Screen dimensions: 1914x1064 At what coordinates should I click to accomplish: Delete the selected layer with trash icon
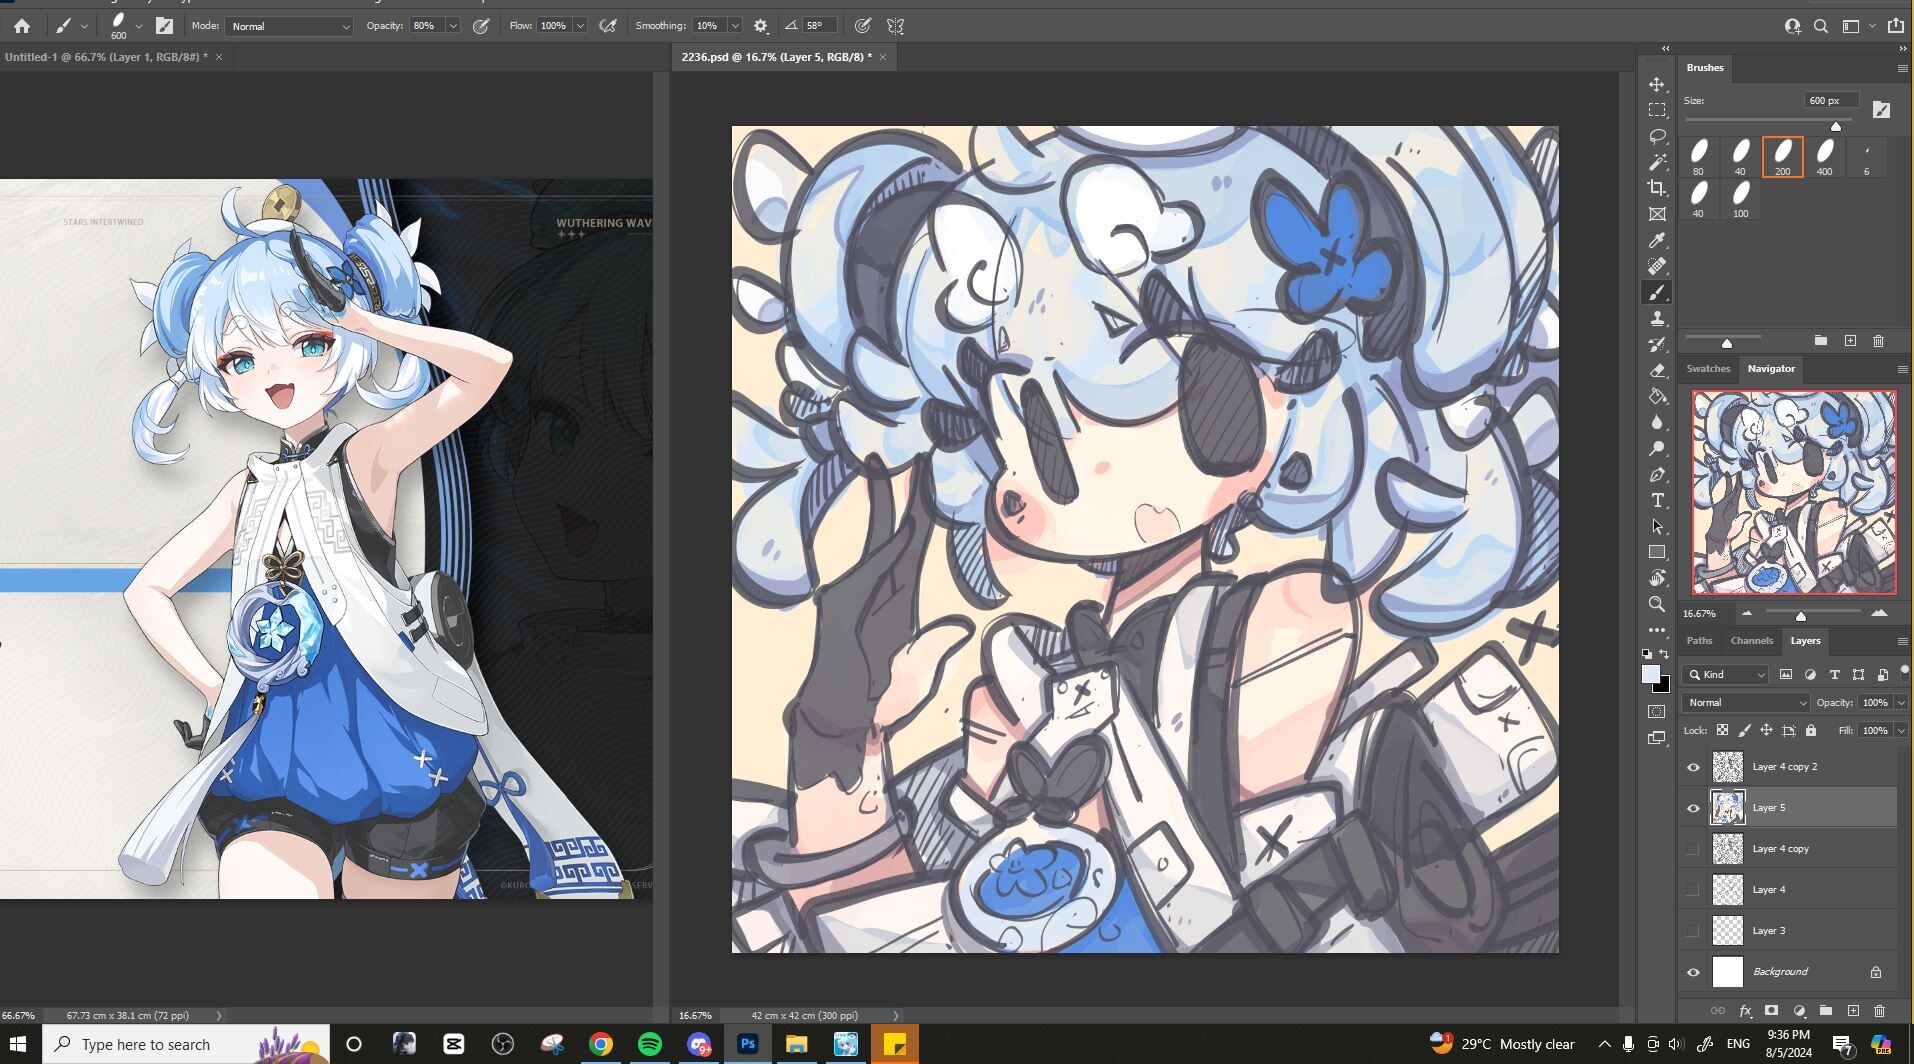coord(1879,1011)
